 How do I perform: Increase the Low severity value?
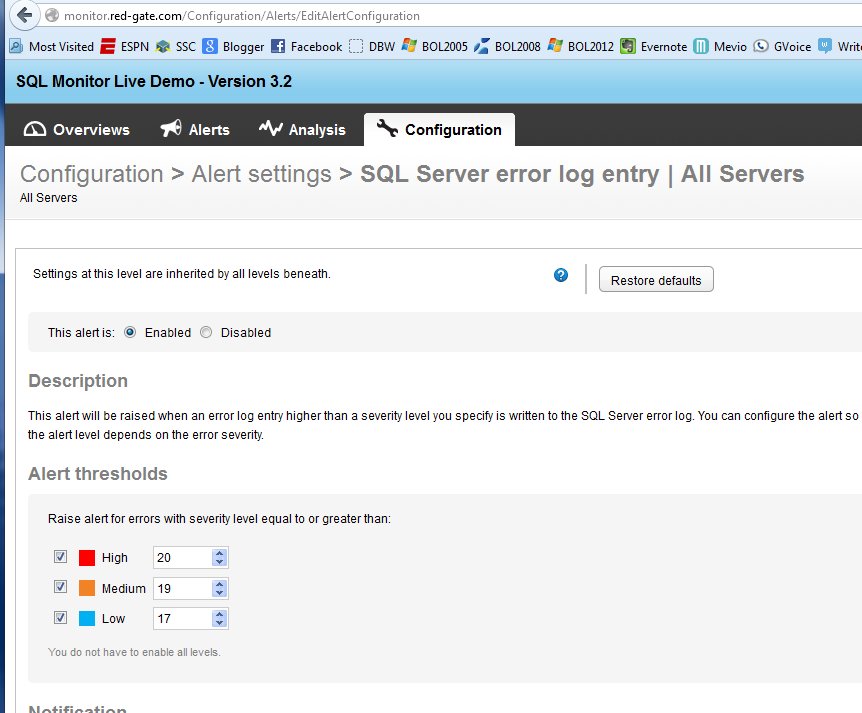[219, 614]
